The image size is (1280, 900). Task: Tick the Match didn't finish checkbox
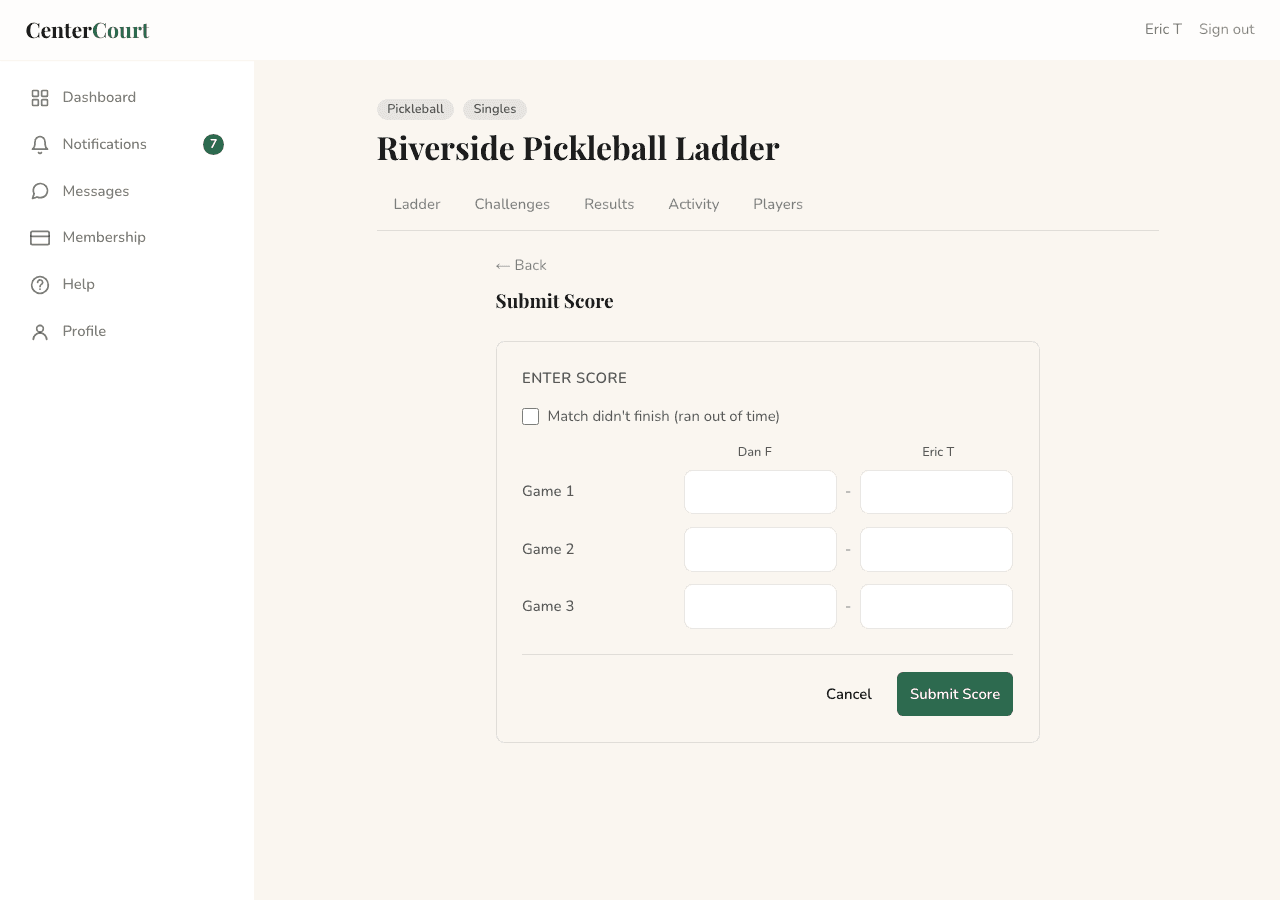pos(530,416)
